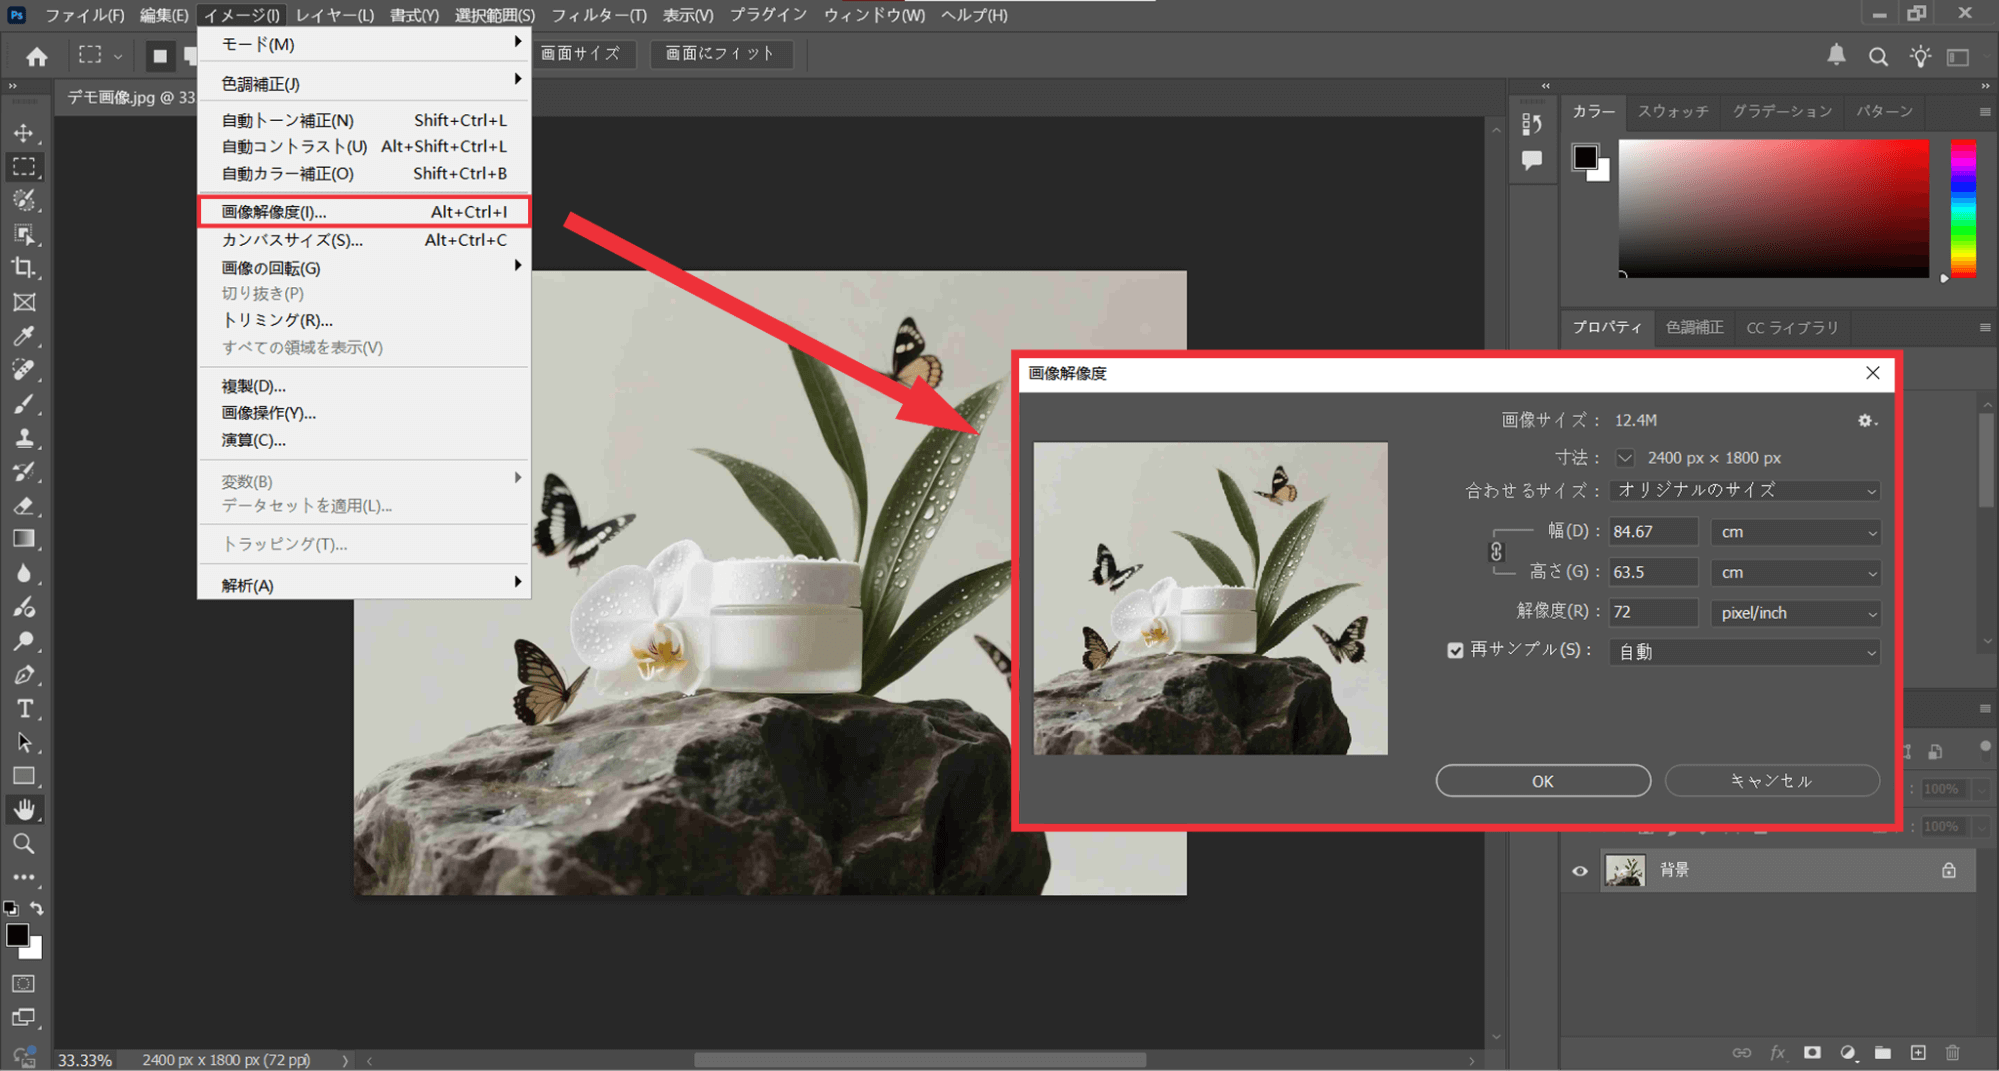Select the Blur tool
The width and height of the screenshot is (1999, 1071).
[24, 573]
